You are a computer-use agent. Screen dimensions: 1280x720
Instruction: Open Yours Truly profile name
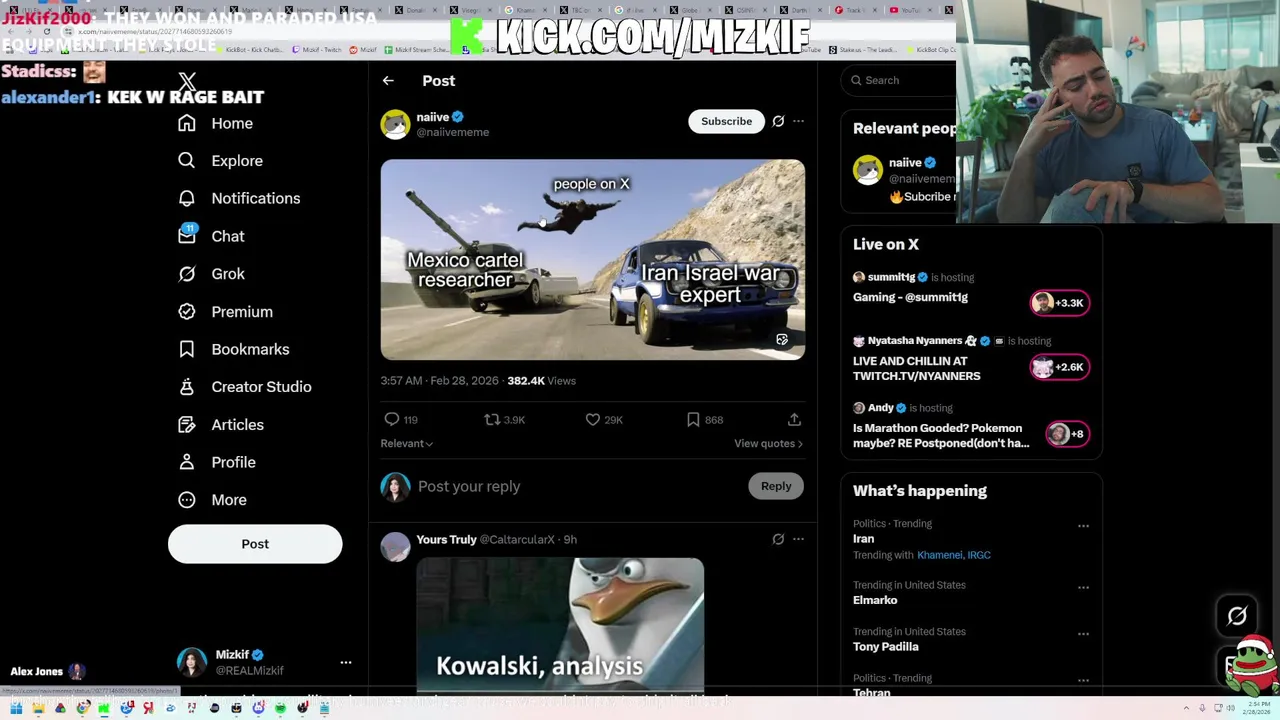click(446, 539)
